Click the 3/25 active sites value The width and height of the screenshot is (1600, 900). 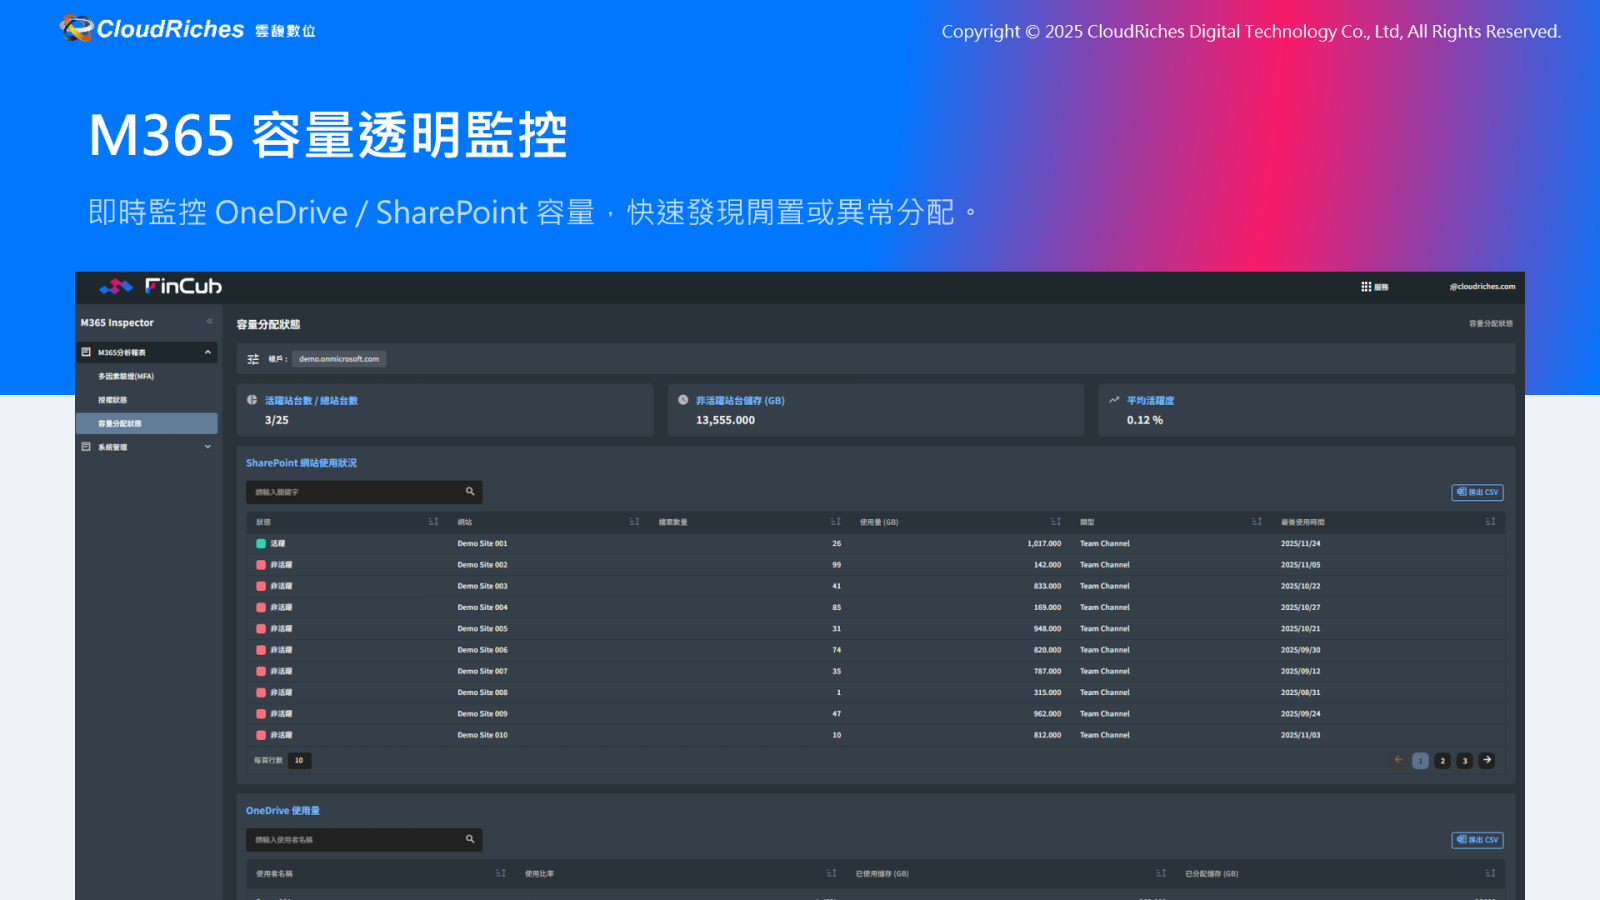point(277,420)
